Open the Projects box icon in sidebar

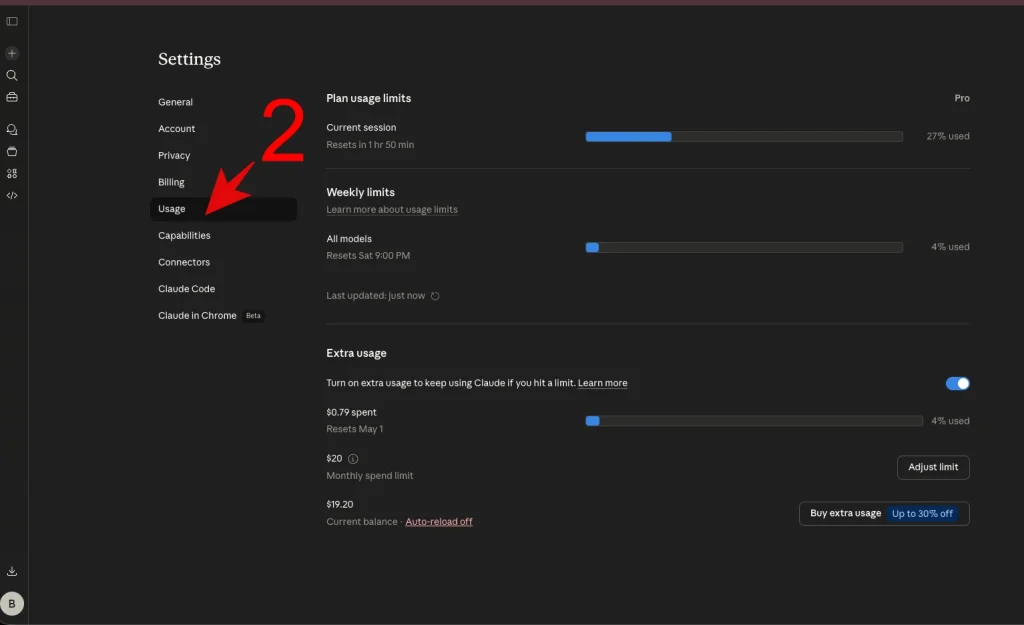pos(12,151)
